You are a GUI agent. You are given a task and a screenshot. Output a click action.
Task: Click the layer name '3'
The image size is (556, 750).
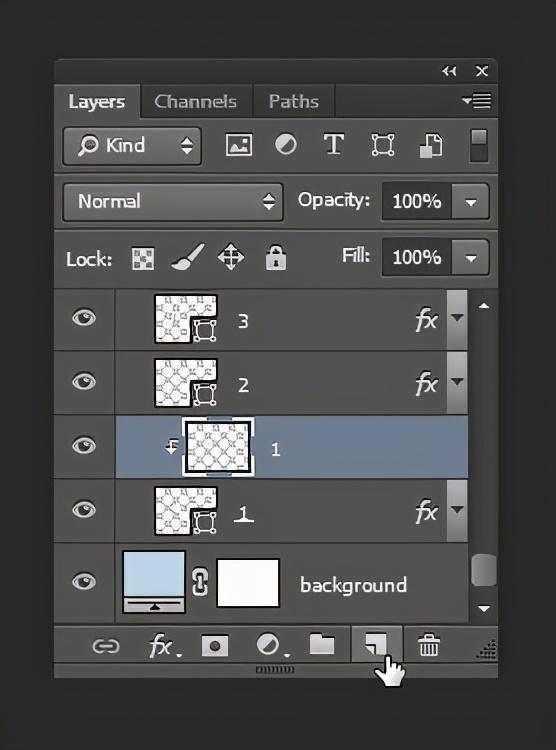pos(243,321)
